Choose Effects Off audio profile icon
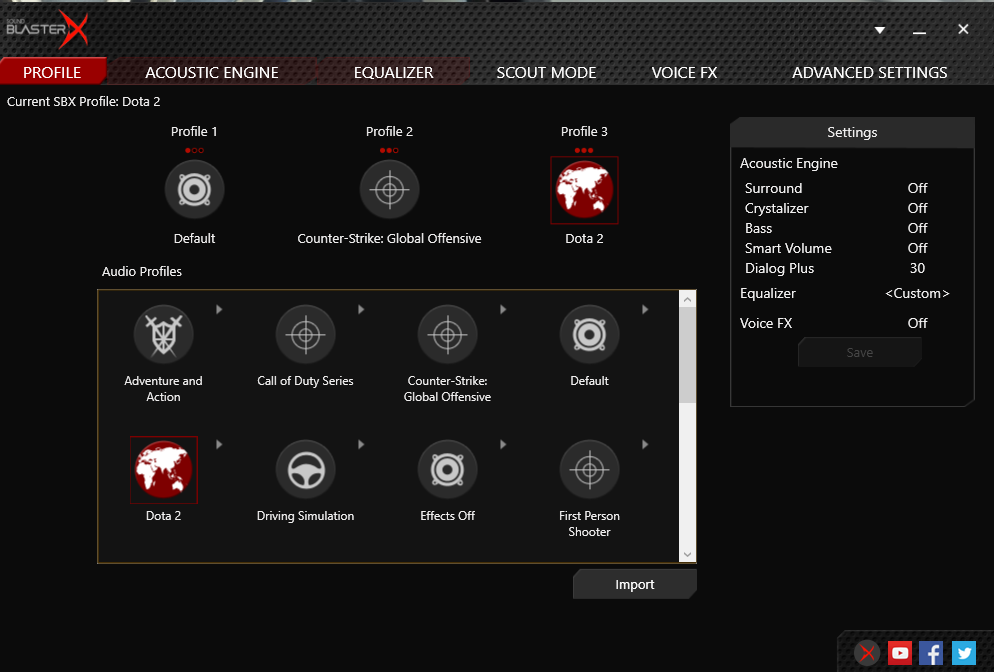 point(447,470)
